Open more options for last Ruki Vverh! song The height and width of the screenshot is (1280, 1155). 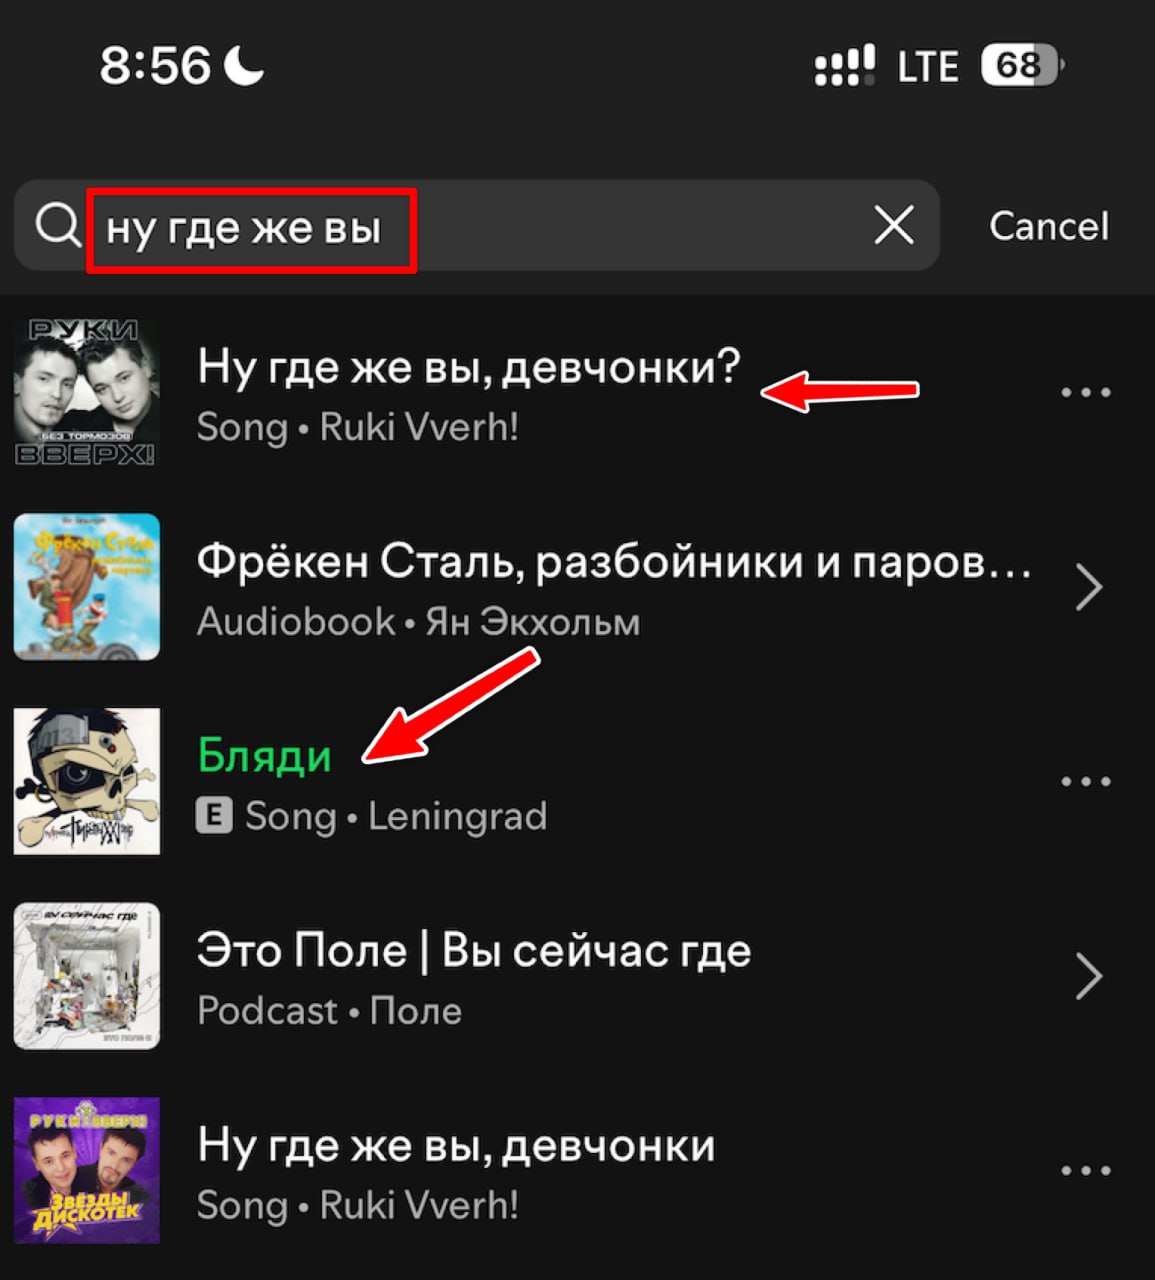(x=1086, y=1170)
